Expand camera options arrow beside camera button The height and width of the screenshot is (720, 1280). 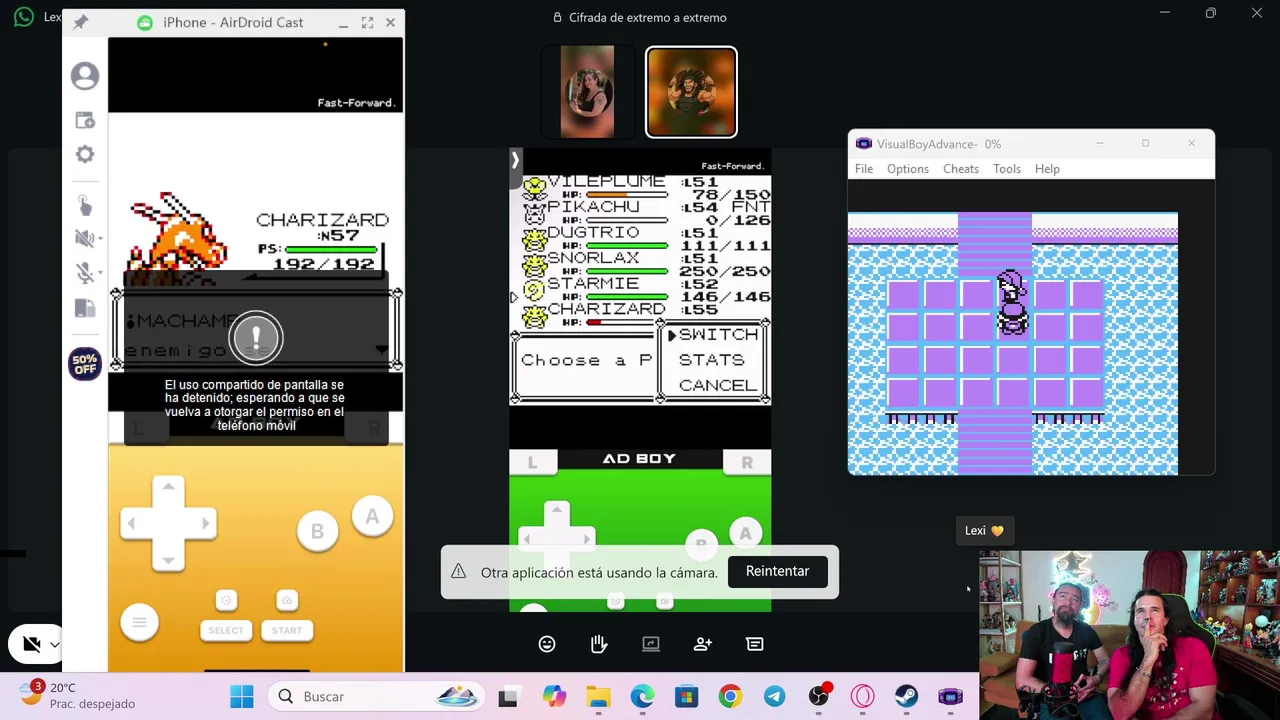[55, 645]
